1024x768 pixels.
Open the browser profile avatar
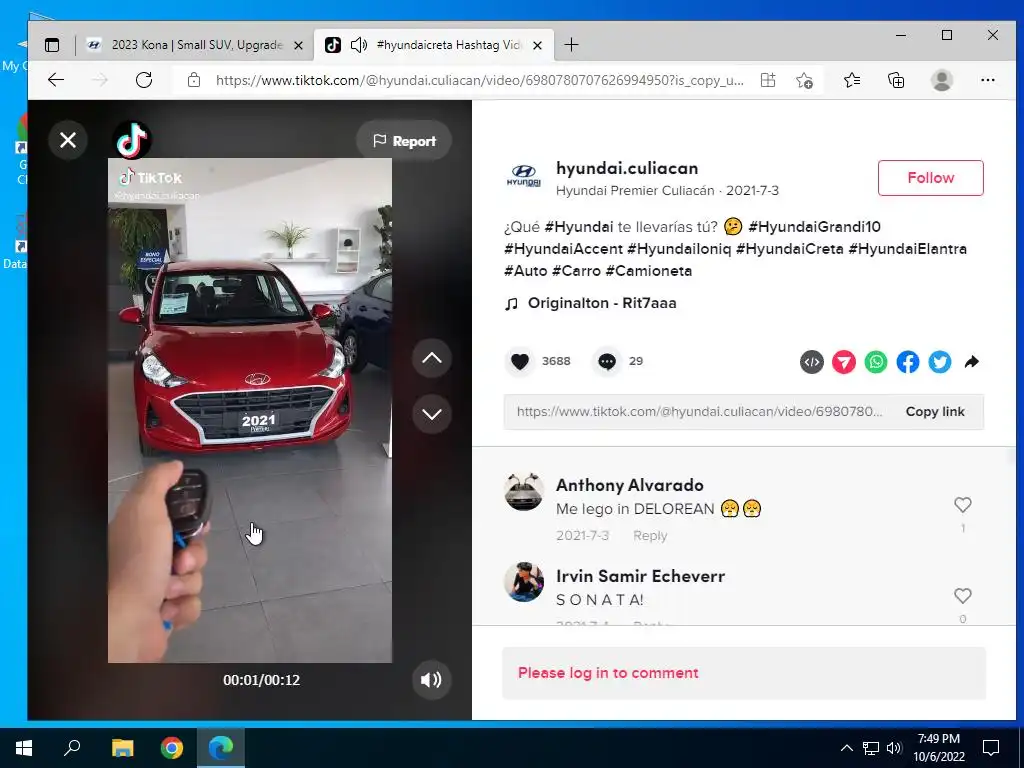click(x=941, y=80)
